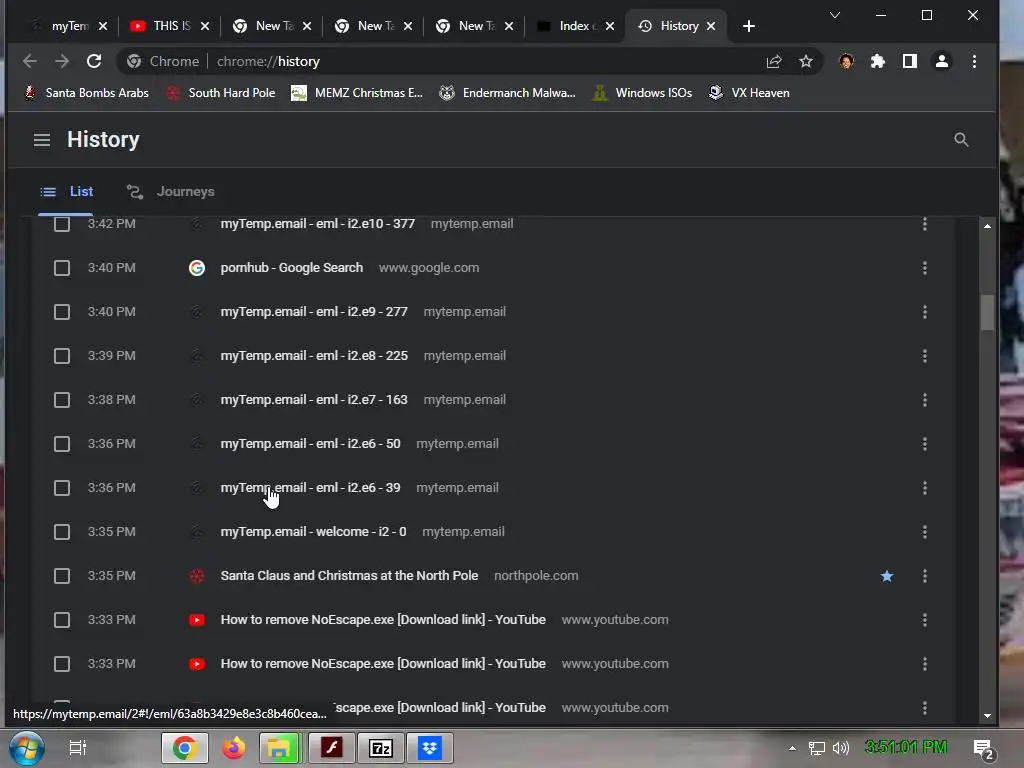Click the Windows Start orb

27,748
